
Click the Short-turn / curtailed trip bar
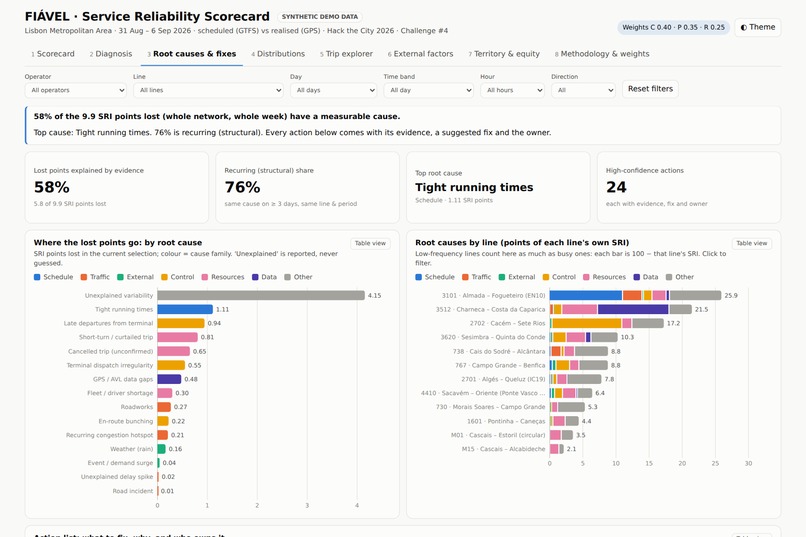point(177,337)
